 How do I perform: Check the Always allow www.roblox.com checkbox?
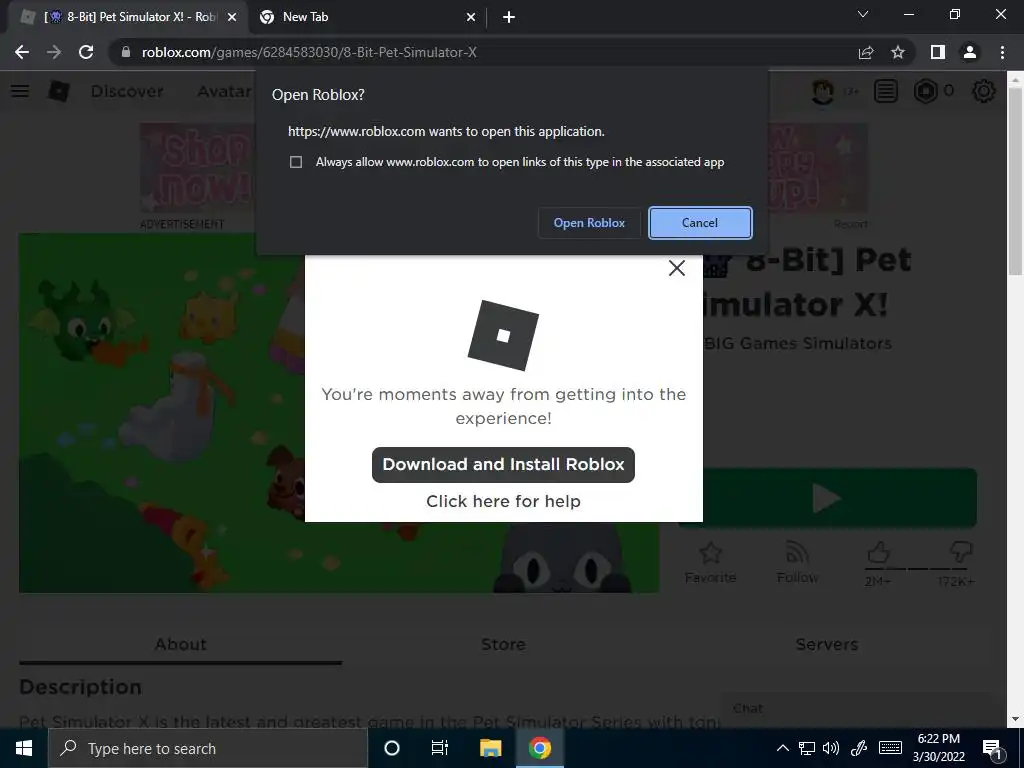296,162
